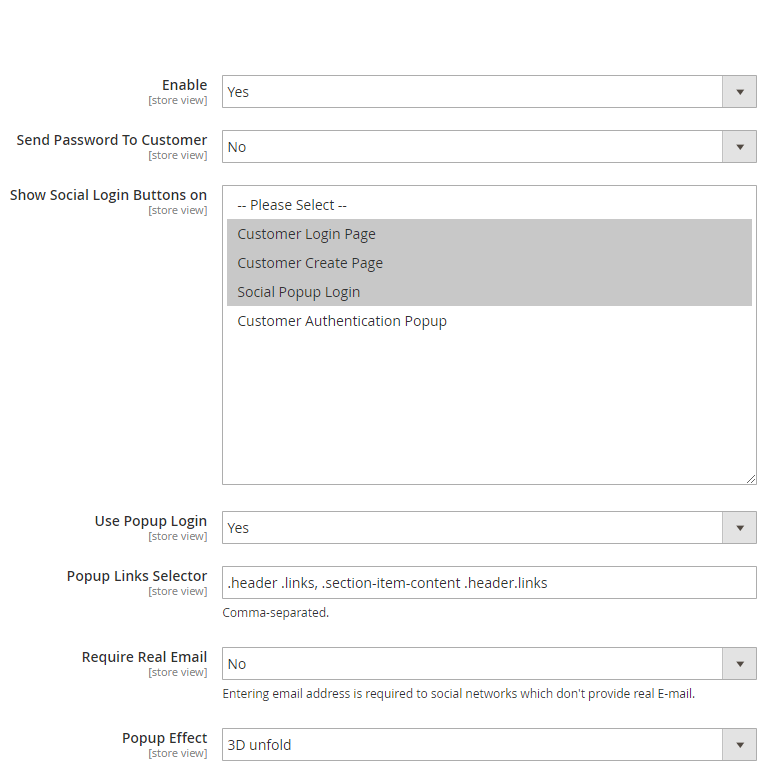Click Send Password select showing No
The height and width of the screenshot is (770, 770).
coord(470,147)
